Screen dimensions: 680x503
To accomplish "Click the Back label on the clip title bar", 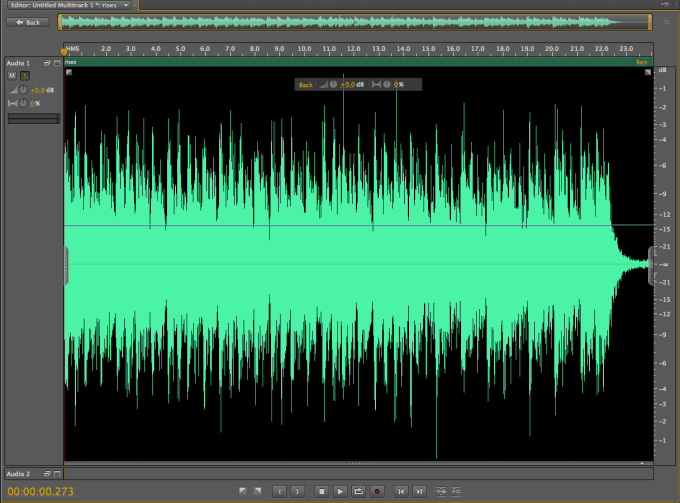I will (642, 62).
